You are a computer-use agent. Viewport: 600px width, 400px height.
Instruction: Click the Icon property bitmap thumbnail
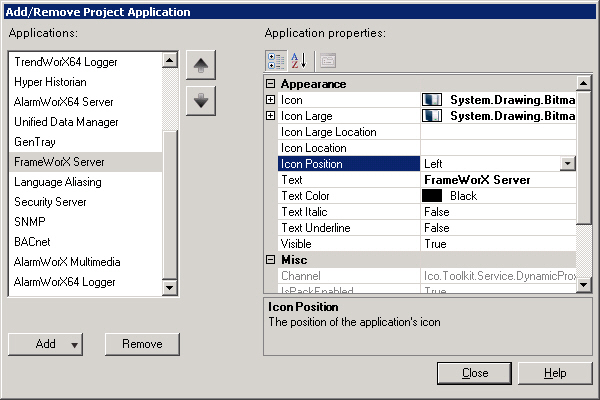(x=432, y=100)
